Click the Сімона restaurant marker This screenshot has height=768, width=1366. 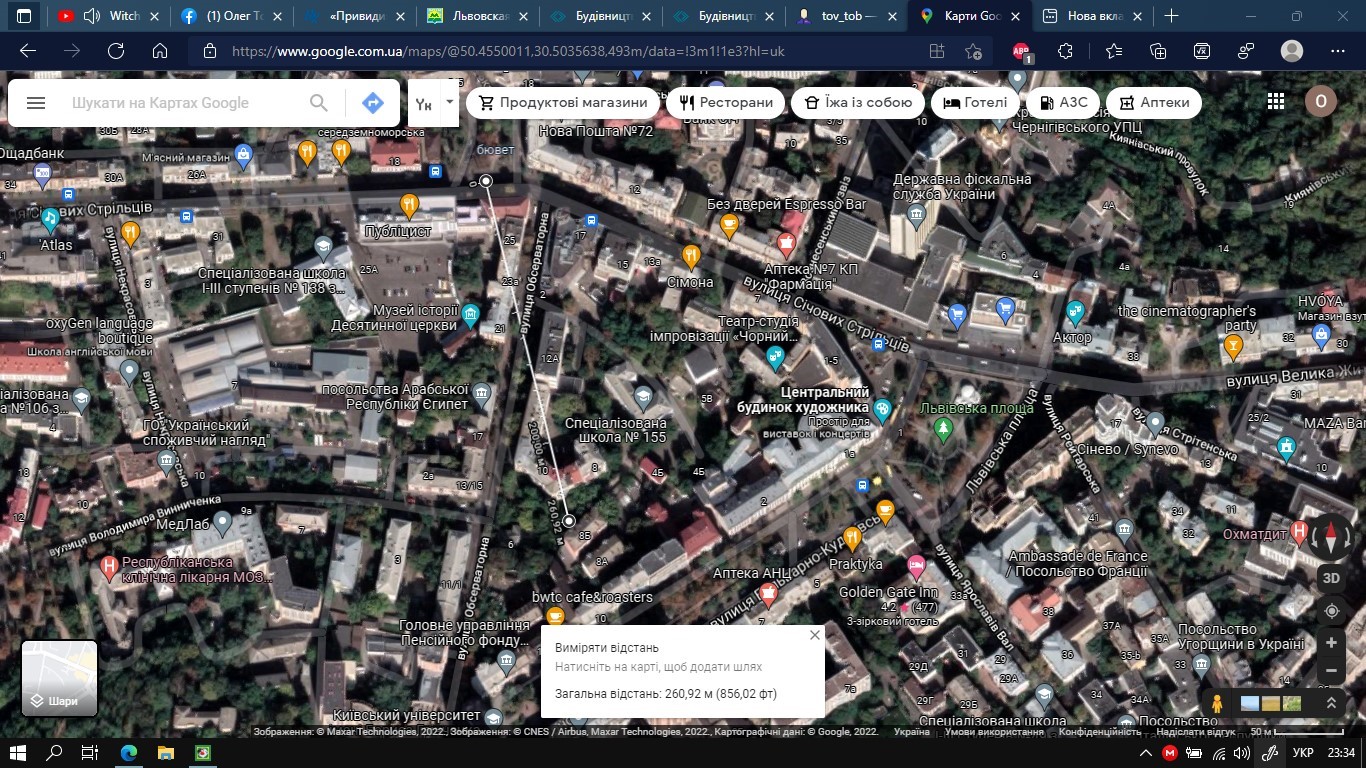[x=690, y=256]
